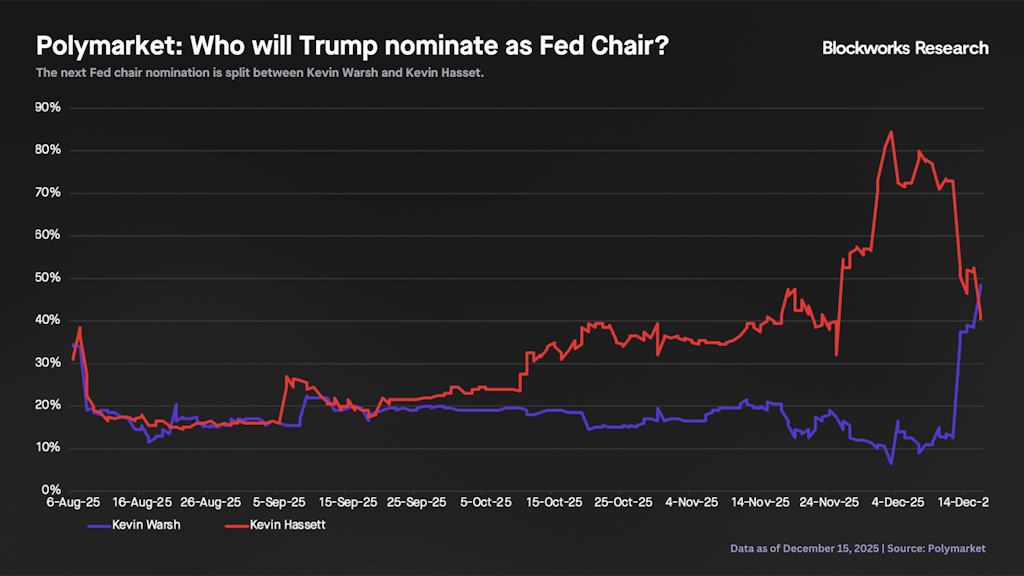The image size is (1024, 576).
Task: Click the chart title about Fed Chair
Action: coord(352,46)
